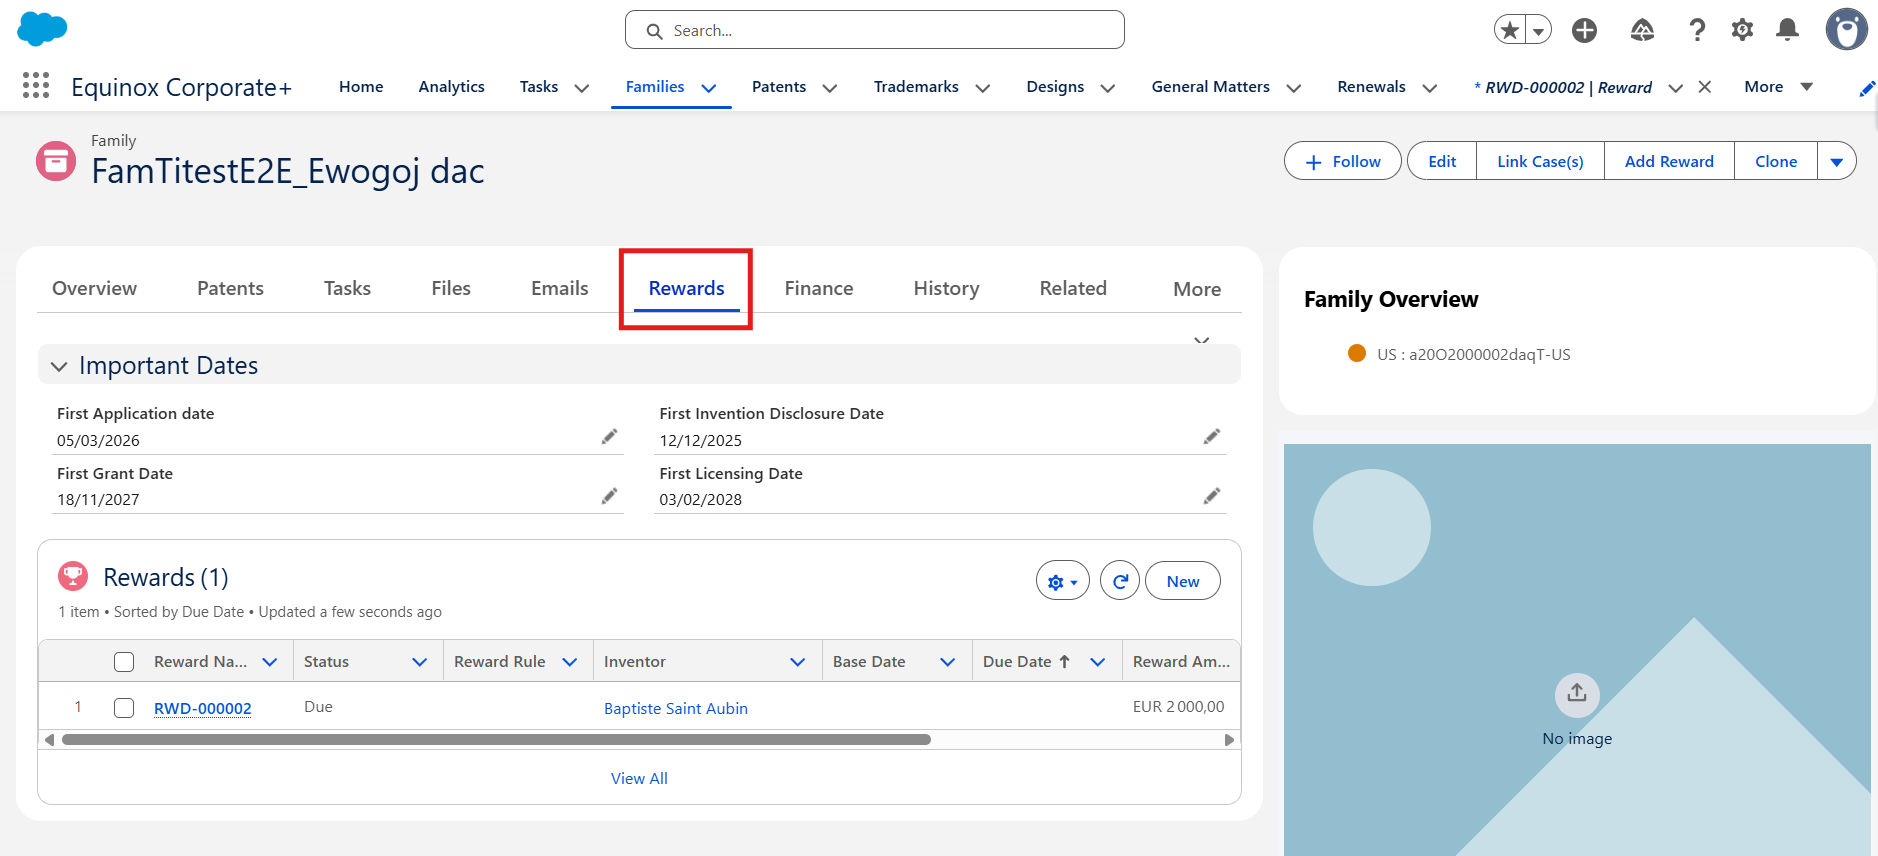The height and width of the screenshot is (856, 1878).
Task: Expand the Renewals navigation dropdown
Action: [x=1430, y=88]
